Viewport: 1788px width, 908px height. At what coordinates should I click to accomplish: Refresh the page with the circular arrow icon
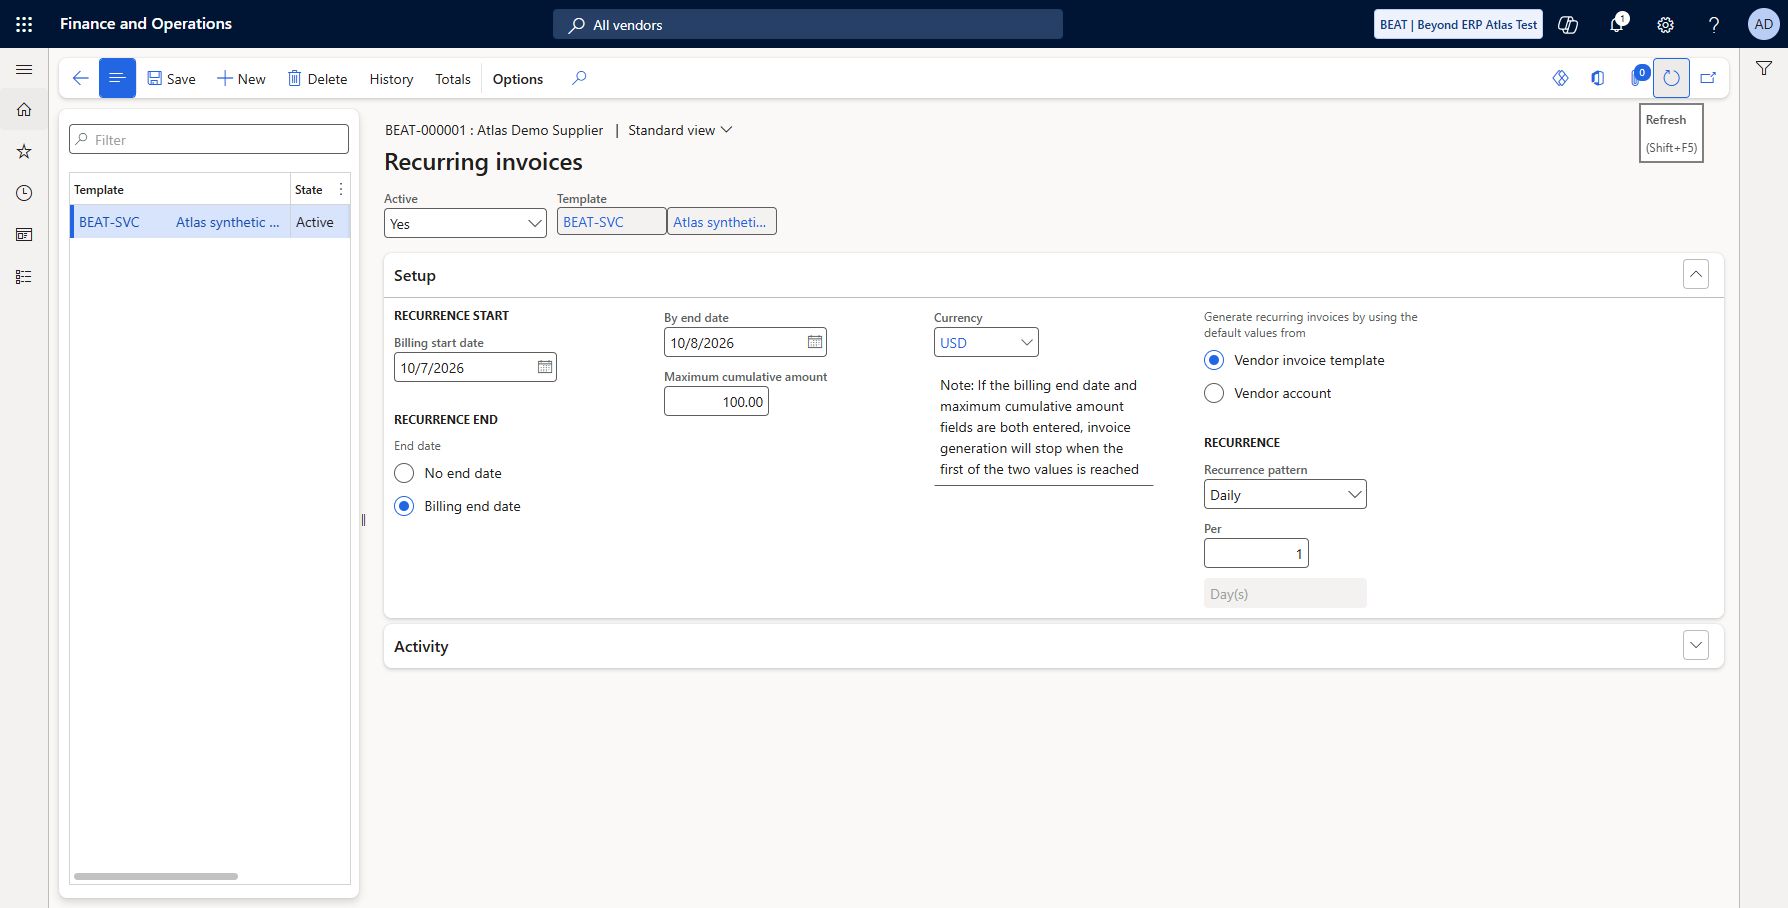(x=1671, y=78)
